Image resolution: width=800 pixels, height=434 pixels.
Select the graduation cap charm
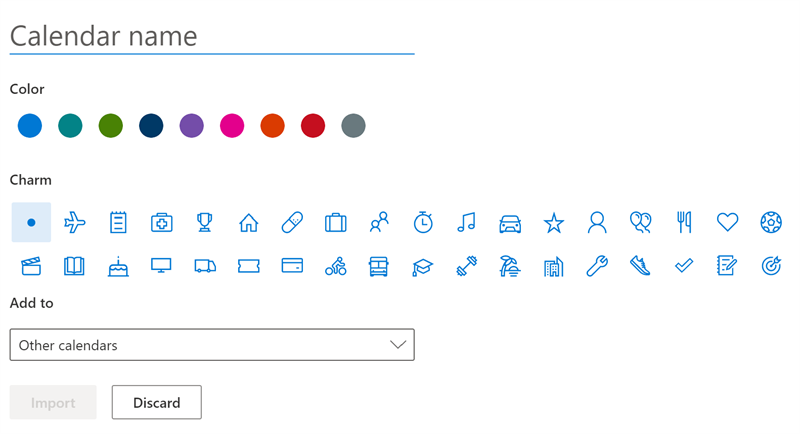point(422,266)
